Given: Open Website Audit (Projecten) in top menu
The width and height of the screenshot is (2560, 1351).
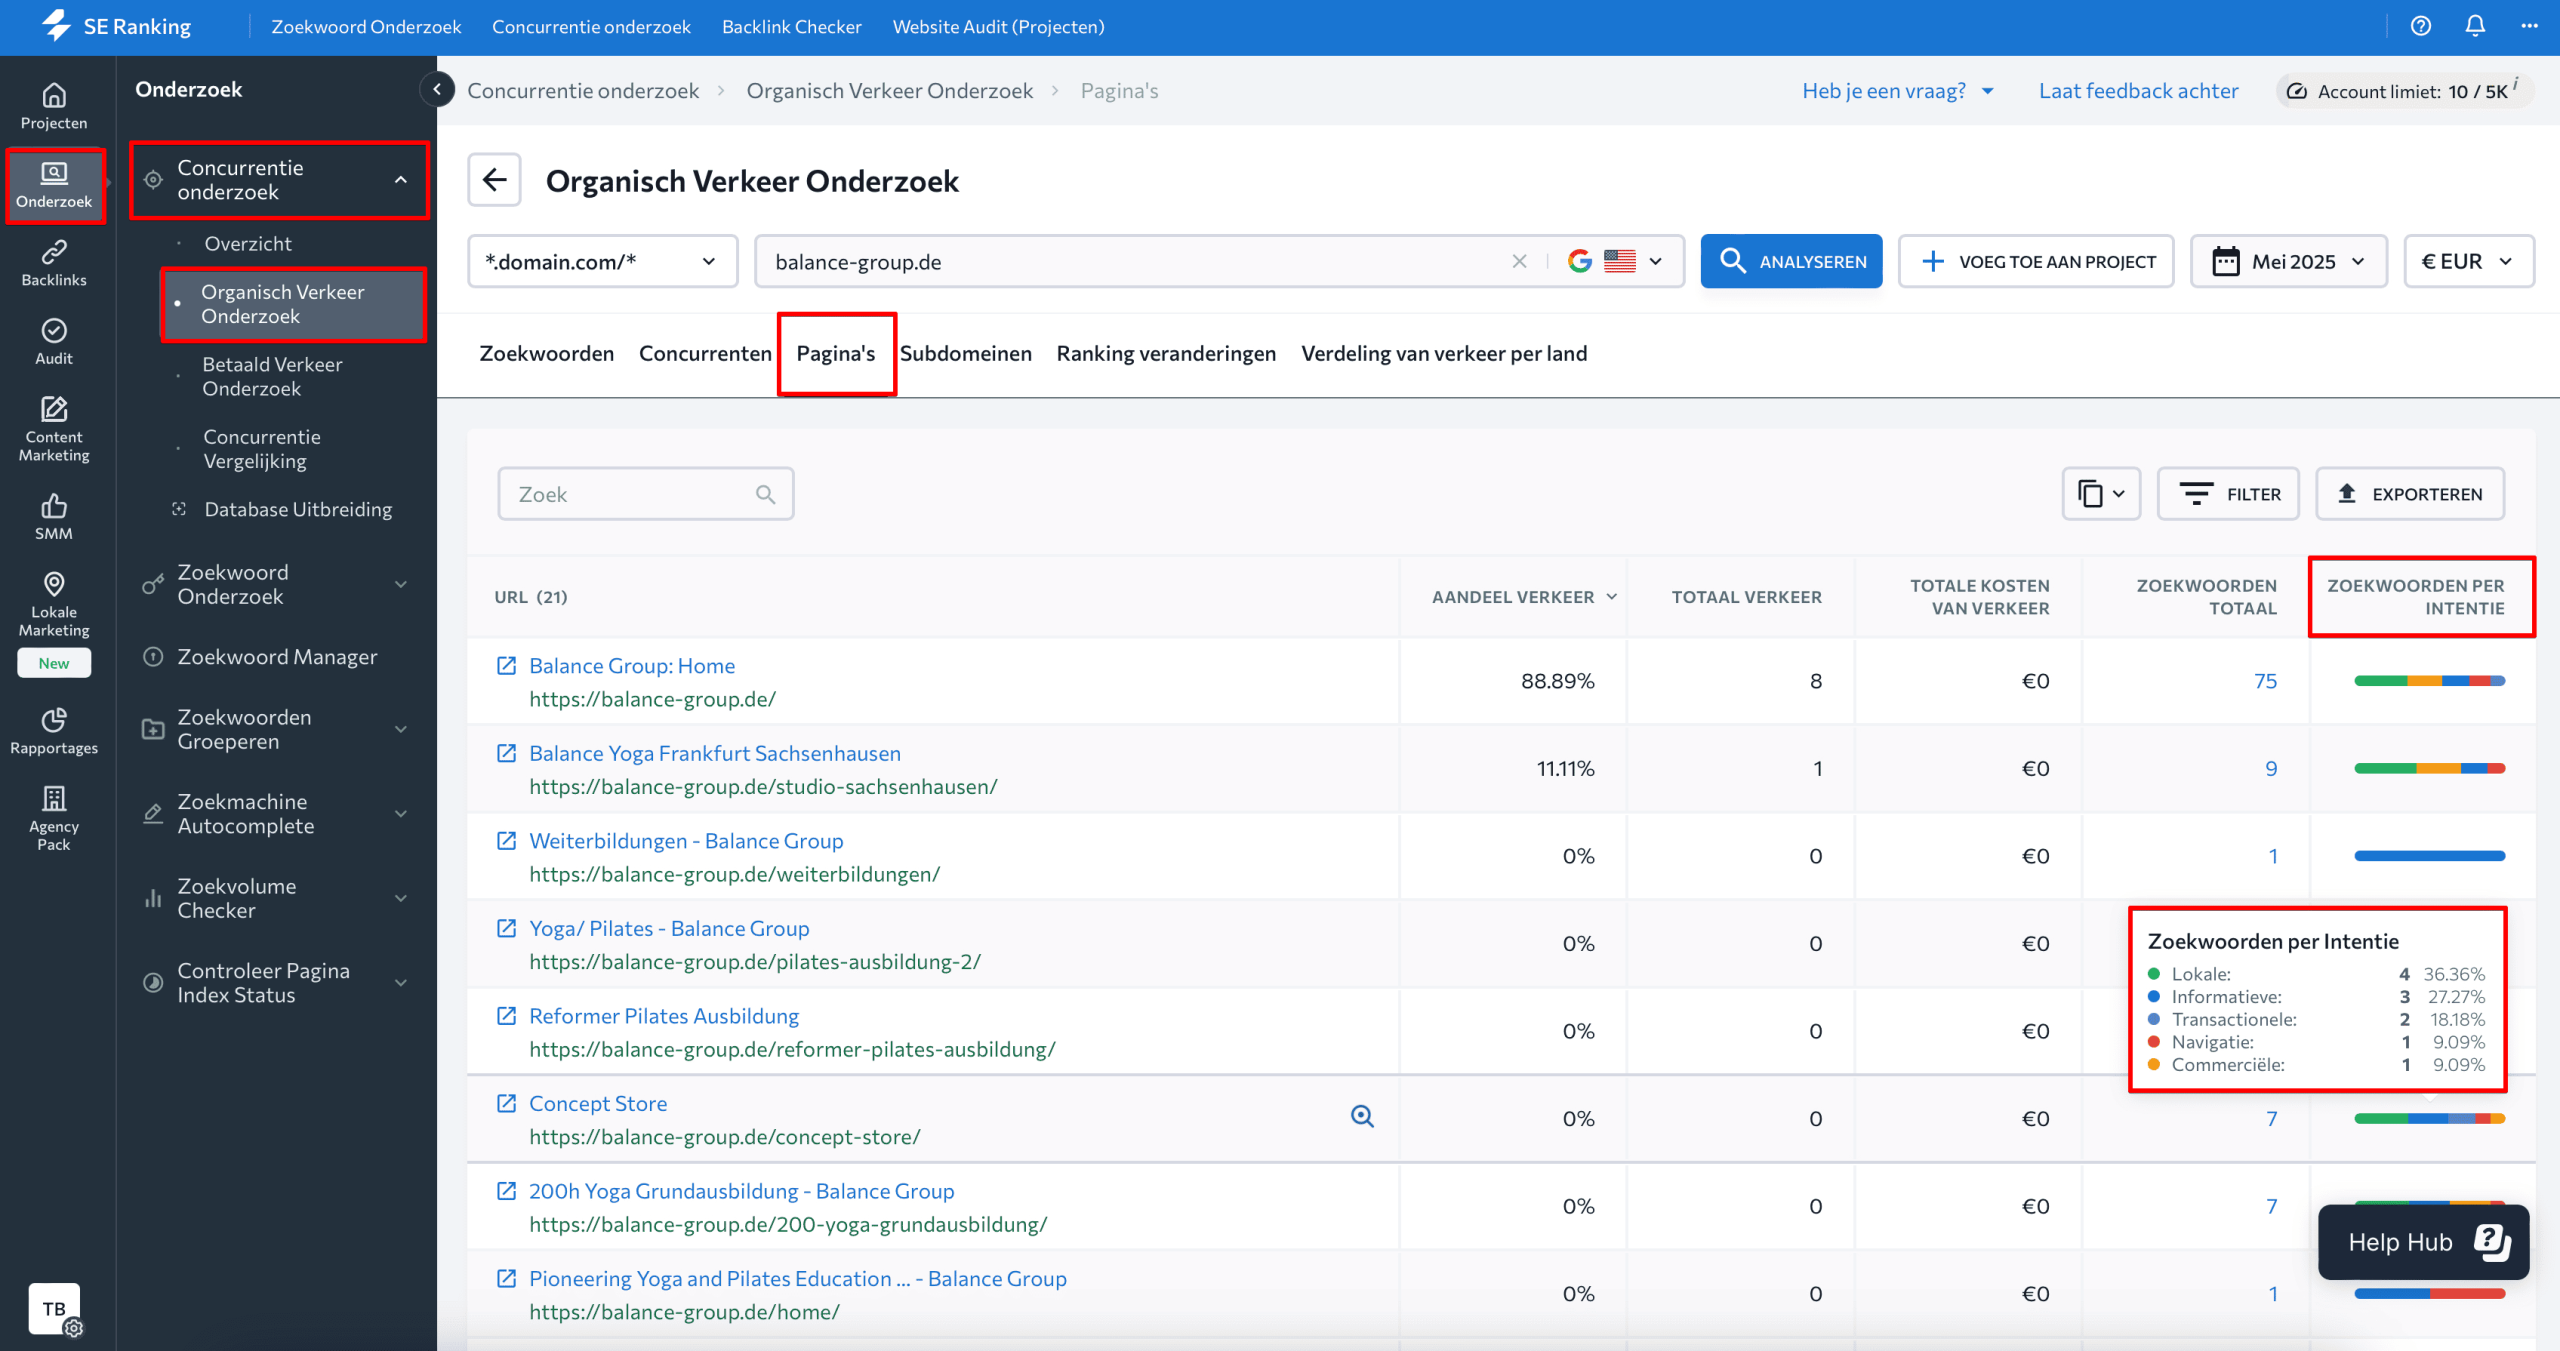Looking at the screenshot, I should click(x=998, y=27).
